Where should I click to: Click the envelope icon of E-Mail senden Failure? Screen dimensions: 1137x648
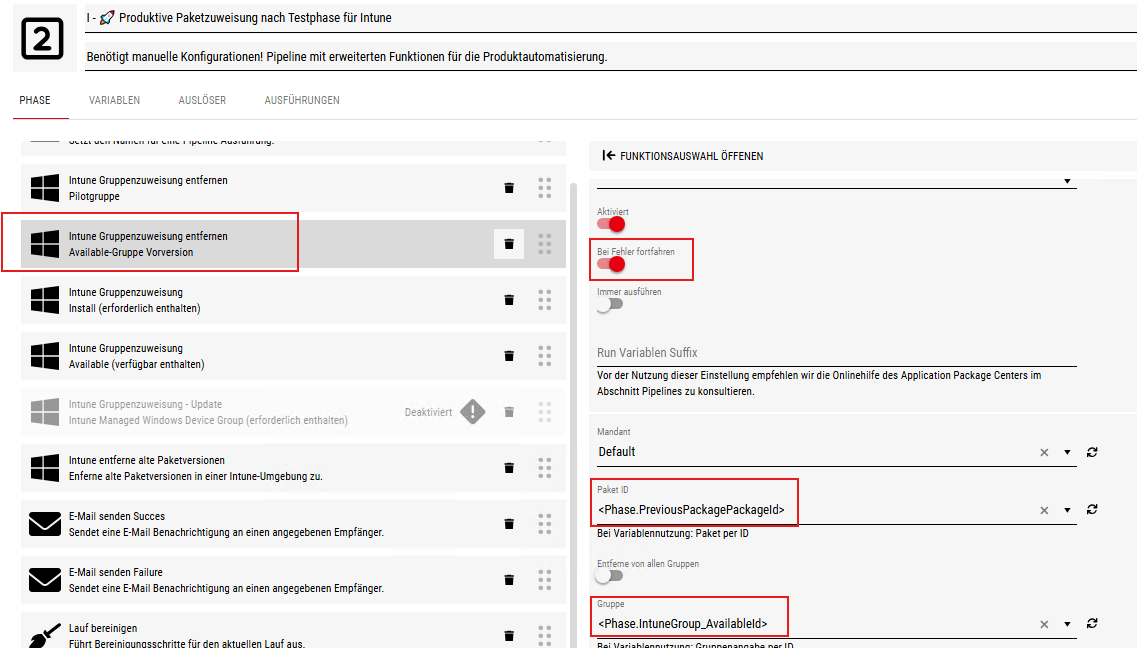45,580
